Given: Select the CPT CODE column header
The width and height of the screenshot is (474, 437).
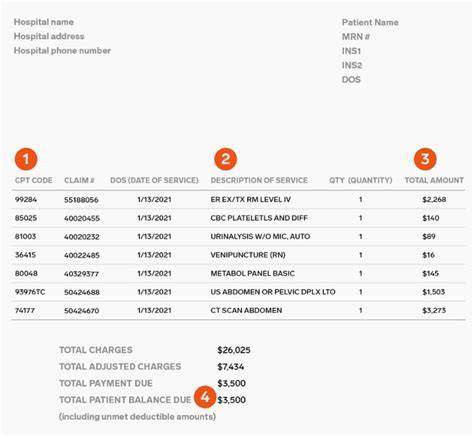Looking at the screenshot, I should pos(33,180).
